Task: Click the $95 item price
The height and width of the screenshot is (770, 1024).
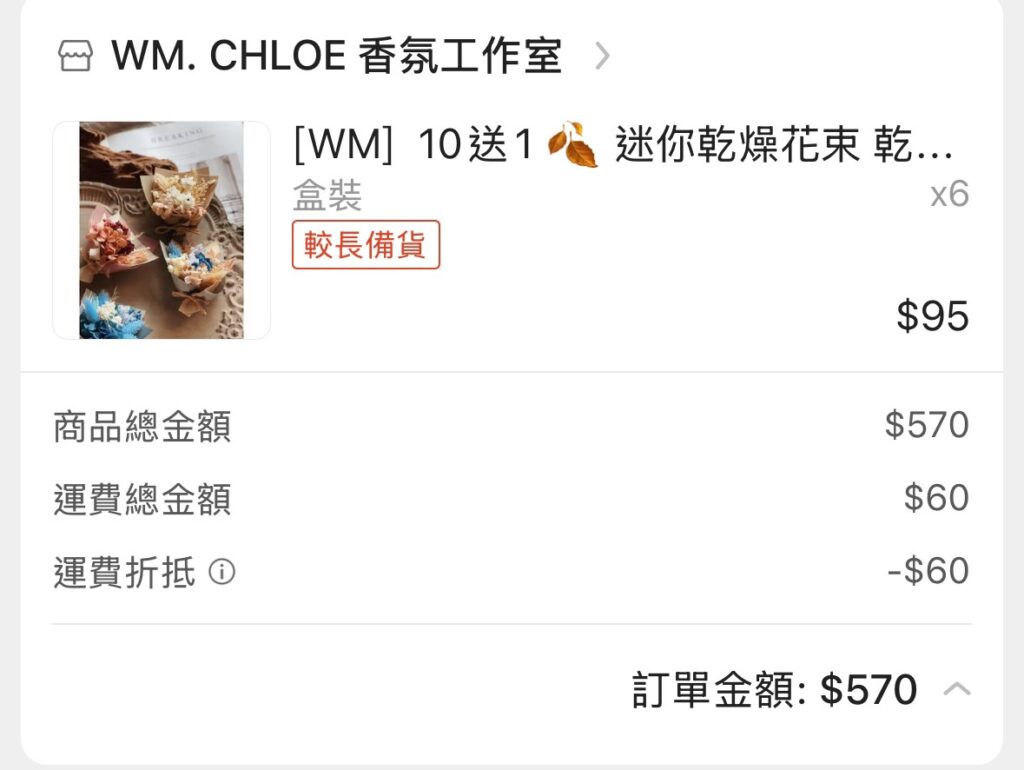Action: coord(933,316)
